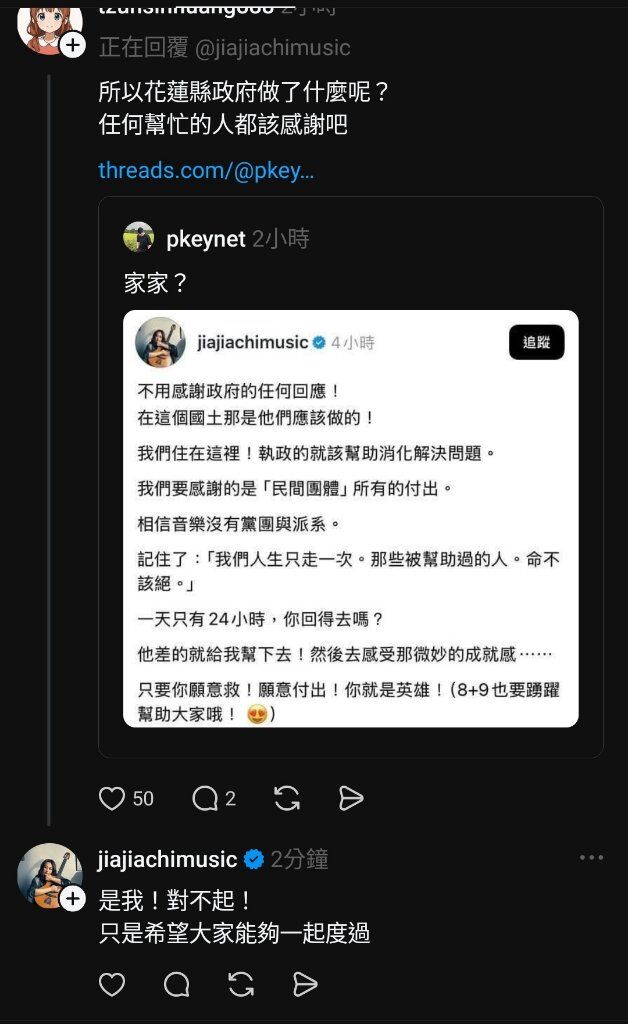Image resolution: width=628 pixels, height=1024 pixels.
Task: Open the embedded screenshot image of jiajiachimusic's post
Action: pyautogui.click(x=351, y=519)
